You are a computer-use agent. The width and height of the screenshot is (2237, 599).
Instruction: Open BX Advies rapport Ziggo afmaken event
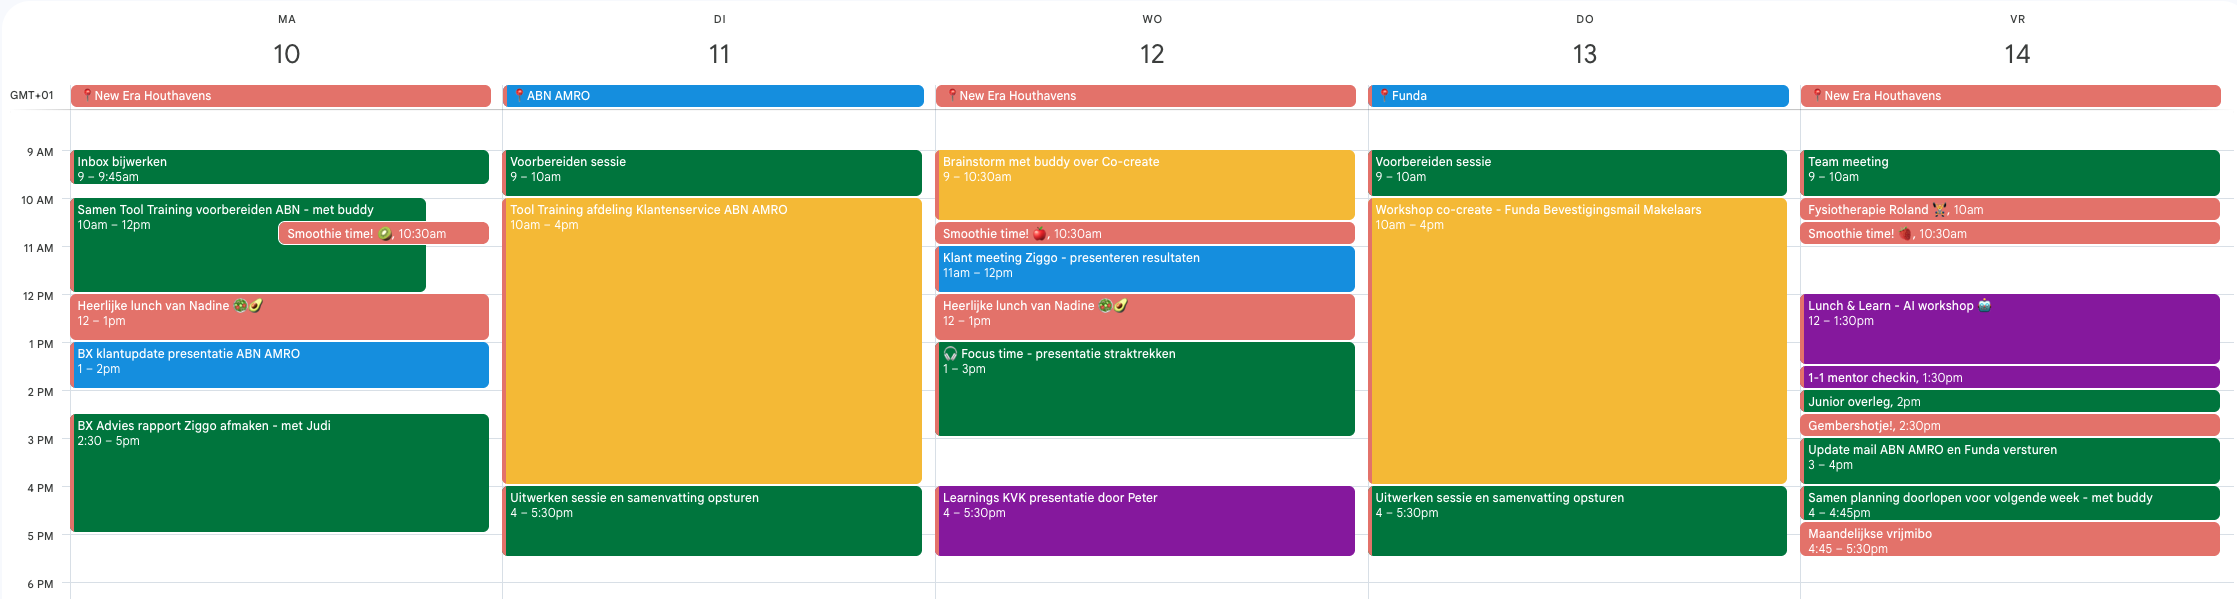coord(280,473)
